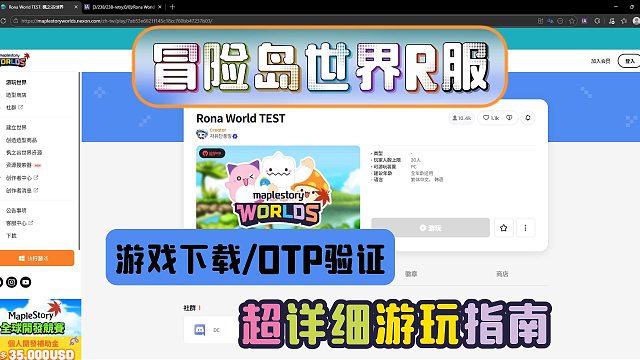Screen dimensions: 640x360
Task: Switch to the 商店 tab
Action: [502, 274]
